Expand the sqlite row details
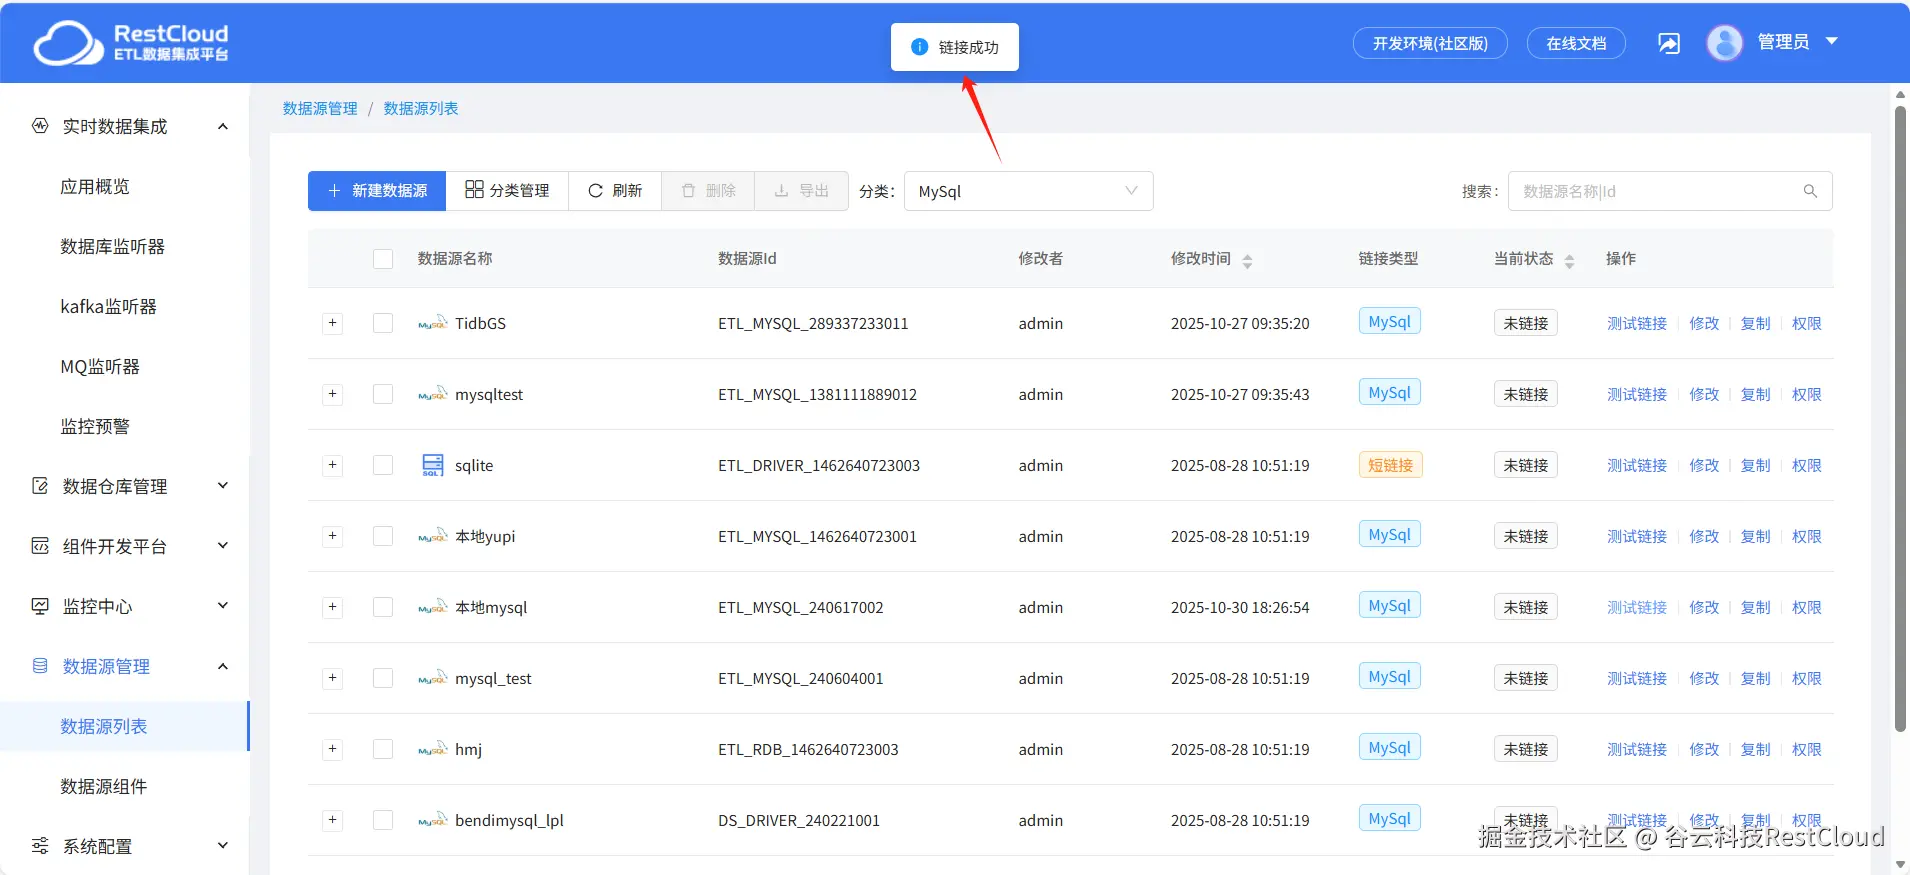This screenshot has height=875, width=1910. click(x=333, y=465)
